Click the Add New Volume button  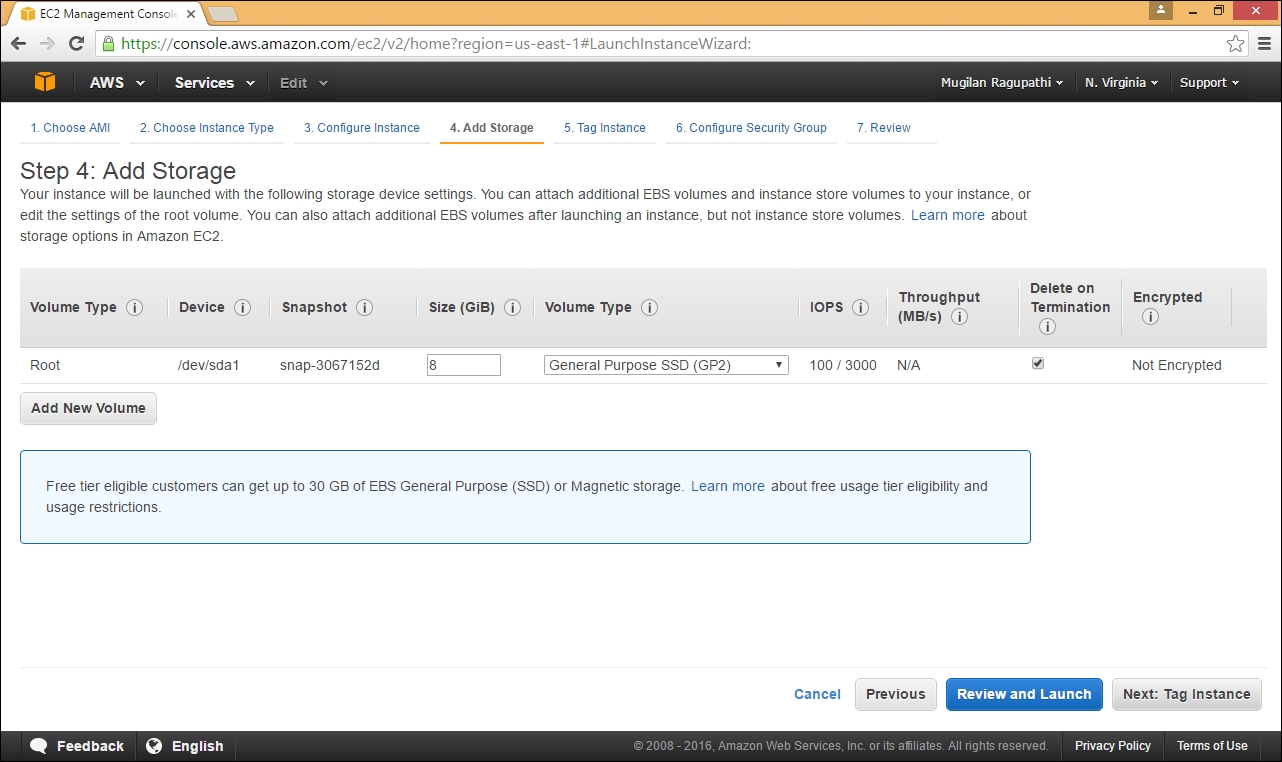pyautogui.click(x=88, y=408)
